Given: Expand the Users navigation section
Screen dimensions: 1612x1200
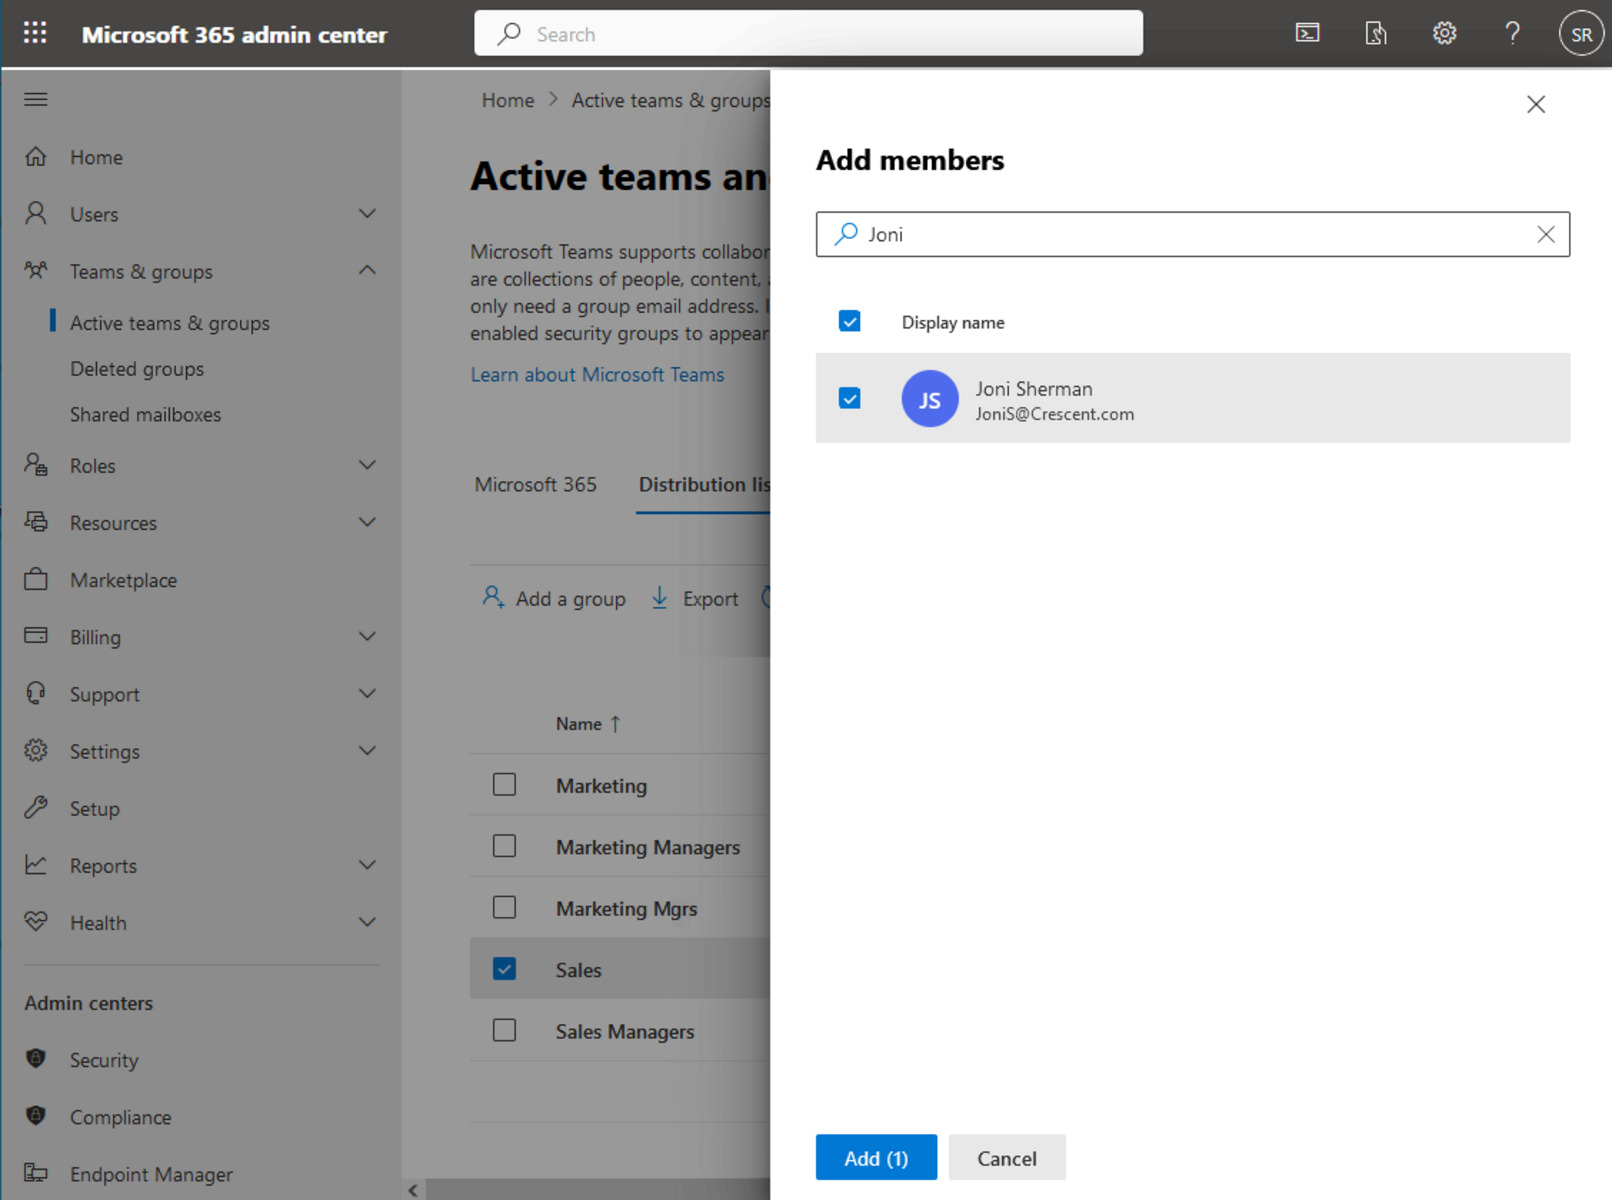Looking at the screenshot, I should click(x=367, y=214).
